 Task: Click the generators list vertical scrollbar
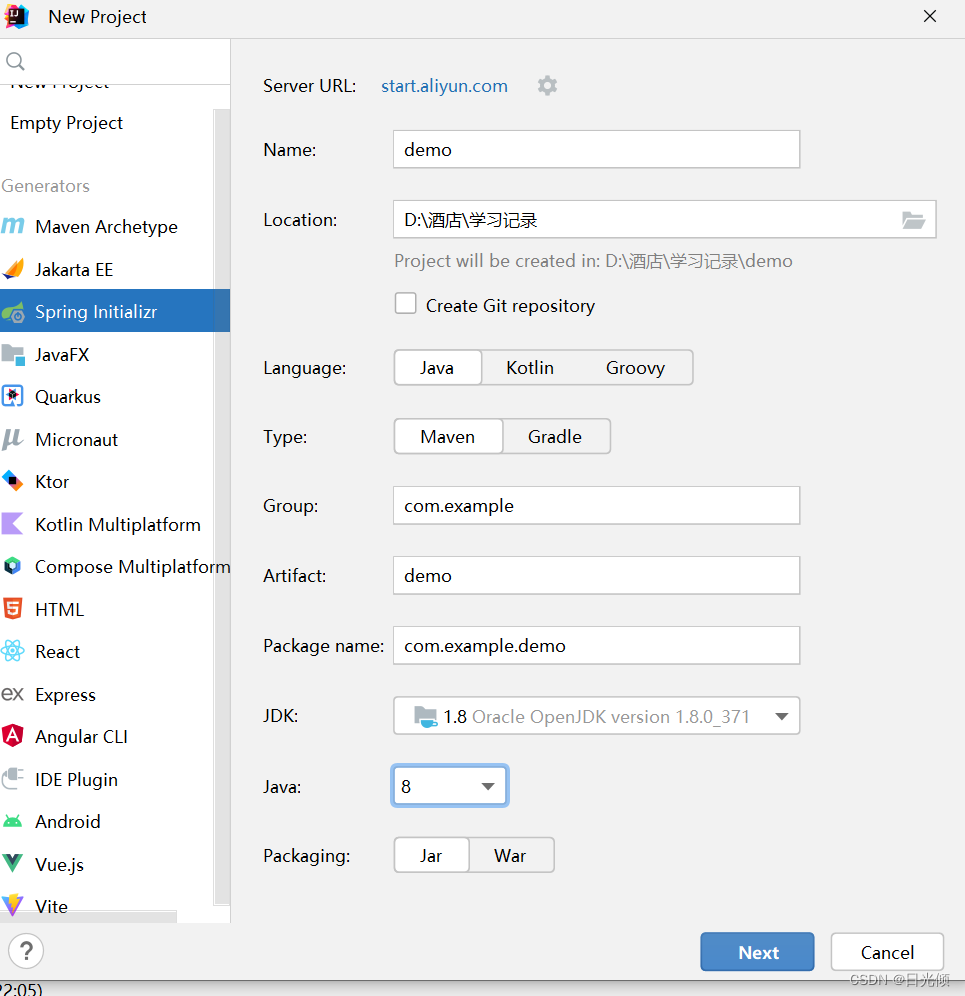pos(221,506)
